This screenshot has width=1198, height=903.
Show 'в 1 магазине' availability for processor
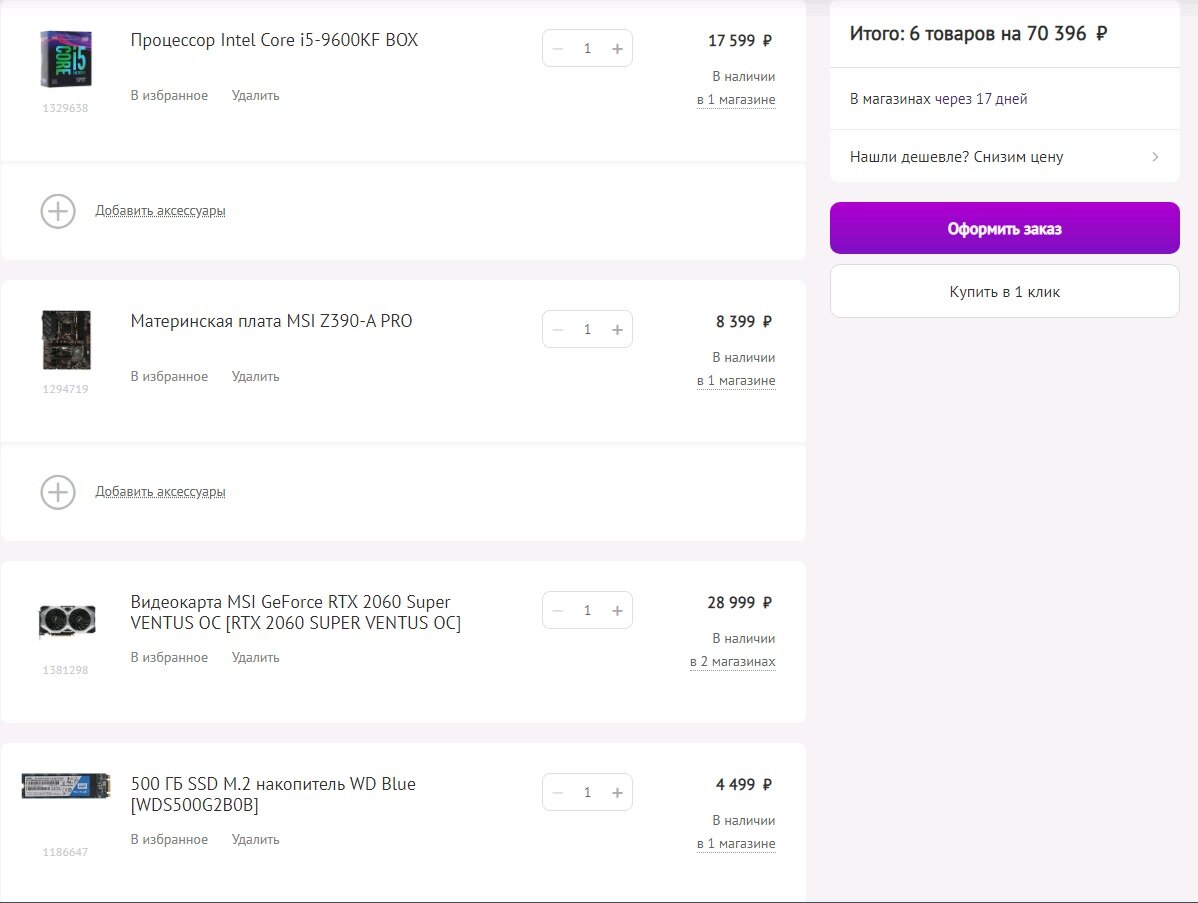point(737,100)
